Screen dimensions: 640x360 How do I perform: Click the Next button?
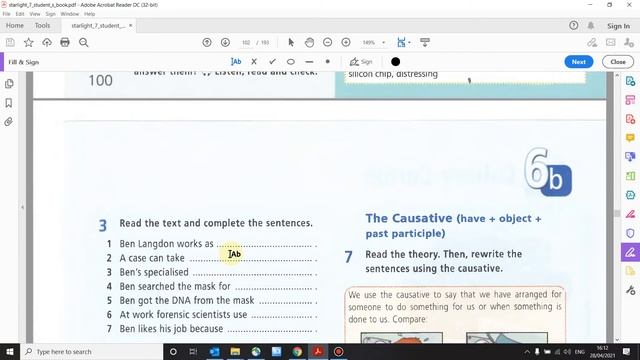pyautogui.click(x=579, y=62)
